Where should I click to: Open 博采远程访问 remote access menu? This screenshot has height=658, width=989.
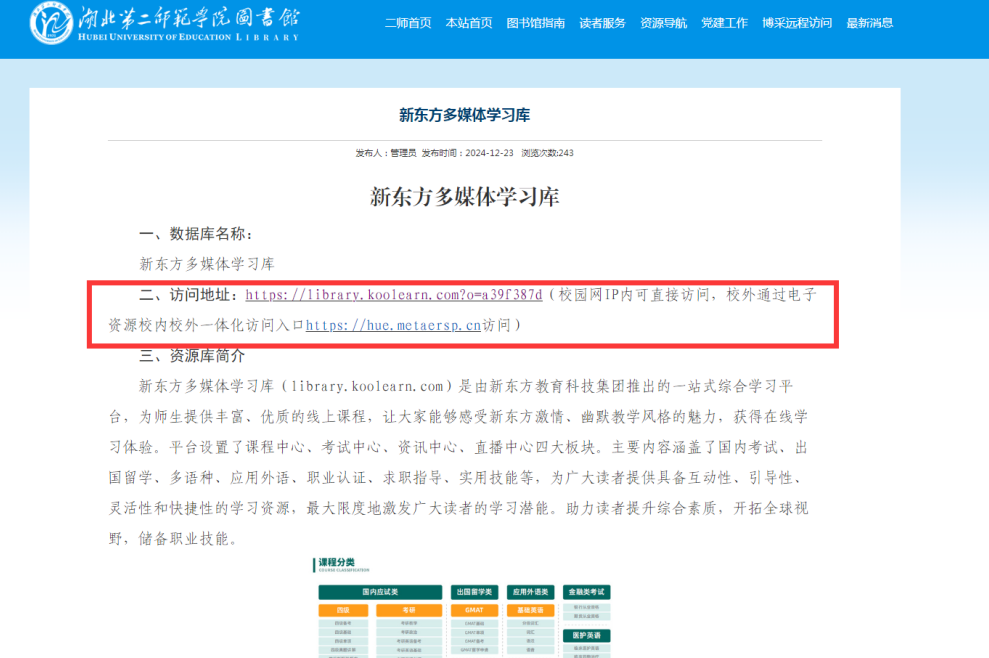pyautogui.click(x=796, y=23)
